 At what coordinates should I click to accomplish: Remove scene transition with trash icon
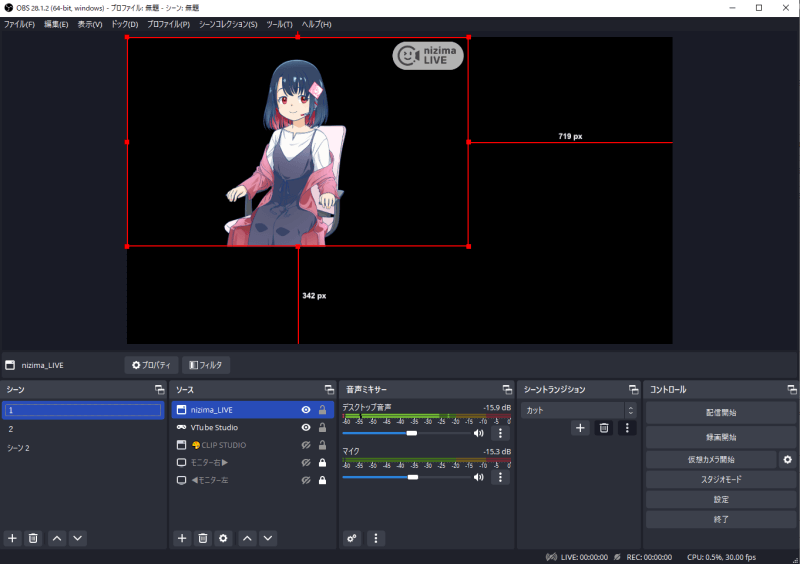pyautogui.click(x=604, y=428)
